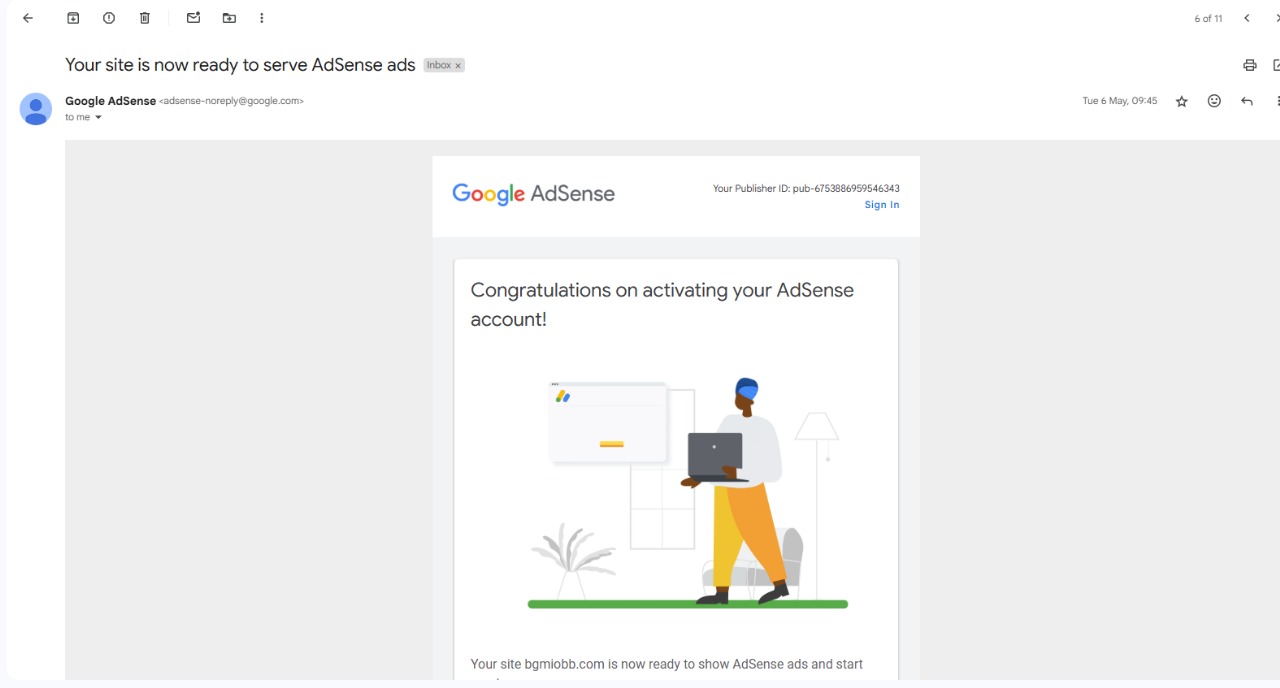1280x688 pixels.
Task: Remove the Inbox label with x
Action: (x=458, y=65)
